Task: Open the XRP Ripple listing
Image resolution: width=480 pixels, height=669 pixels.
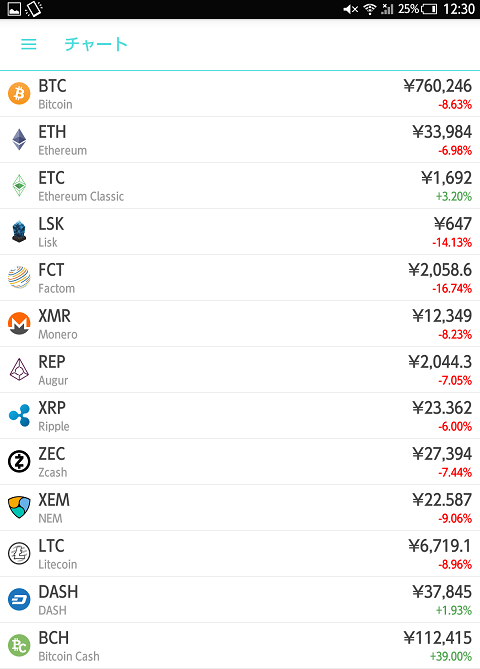Action: coord(240,416)
